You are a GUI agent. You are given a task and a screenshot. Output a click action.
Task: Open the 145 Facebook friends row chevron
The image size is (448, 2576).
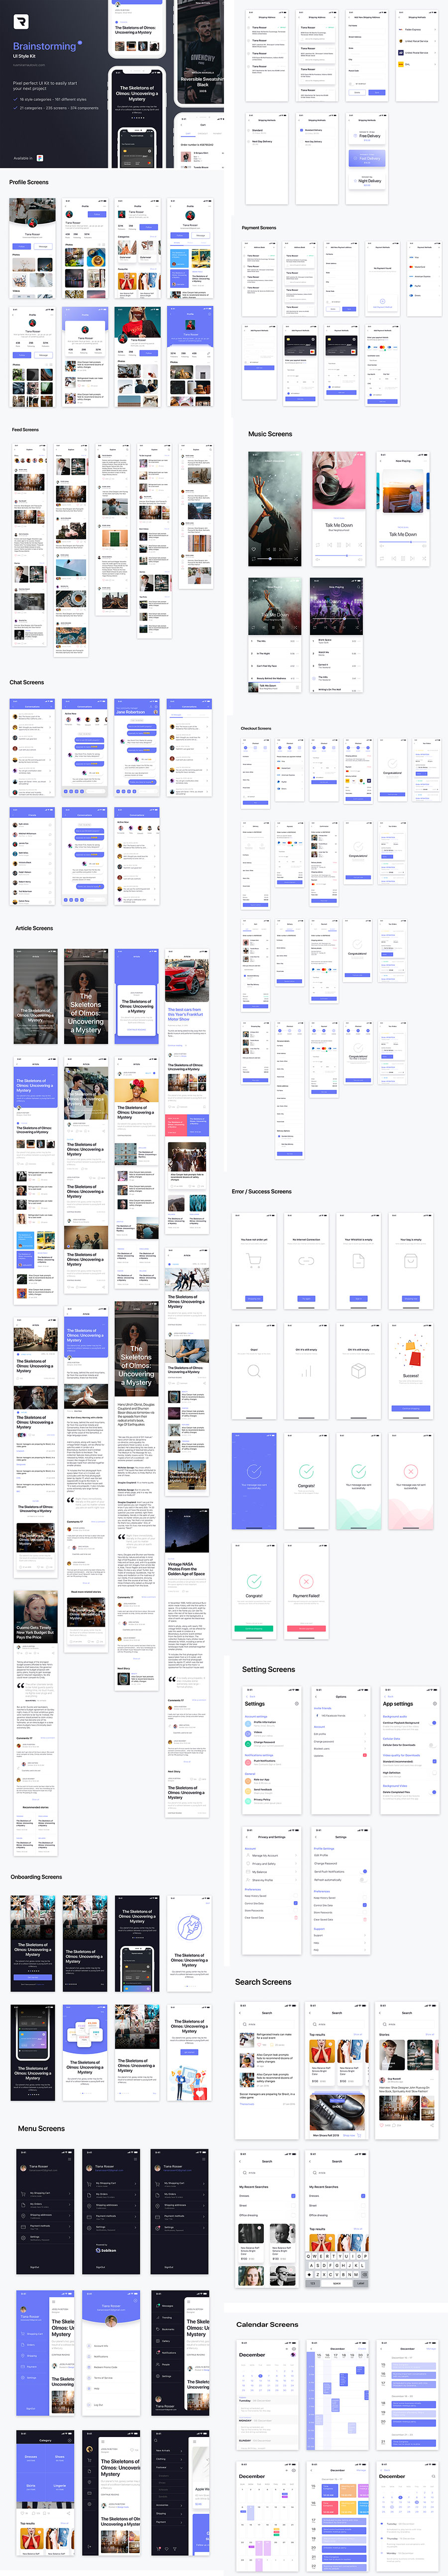pos(366,1716)
